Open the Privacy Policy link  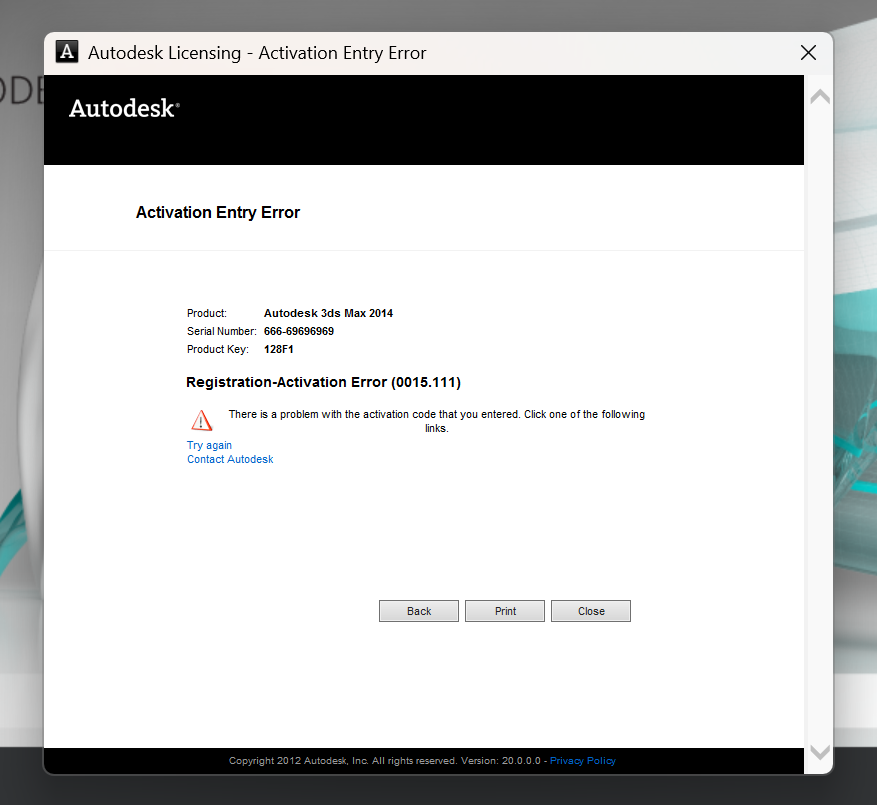click(583, 761)
